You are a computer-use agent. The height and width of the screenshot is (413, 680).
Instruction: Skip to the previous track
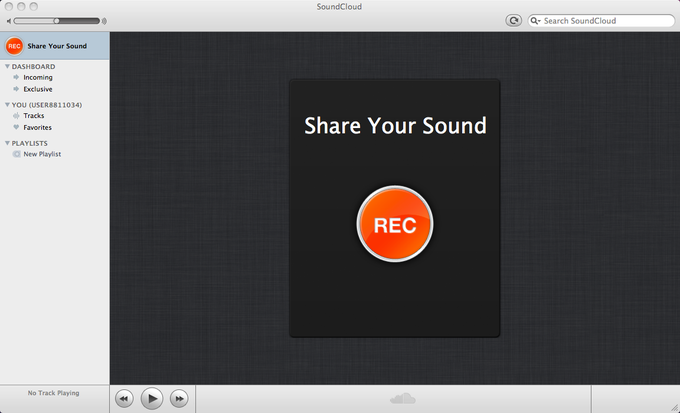point(124,398)
